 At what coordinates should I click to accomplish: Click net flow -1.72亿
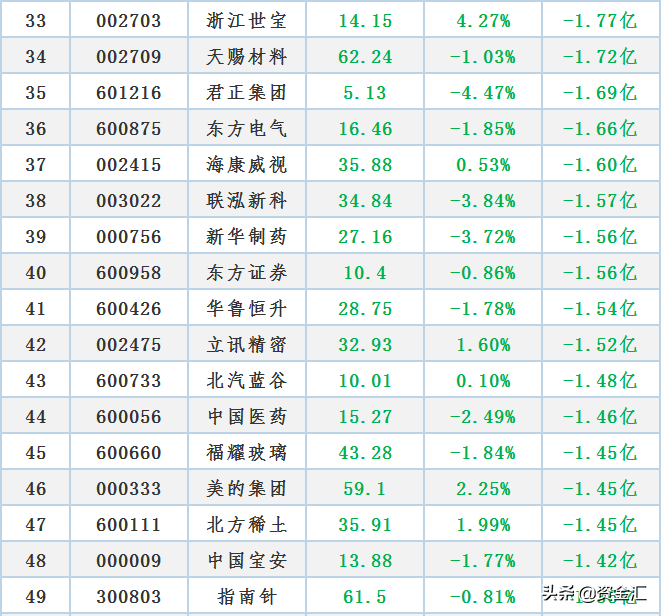(600, 56)
